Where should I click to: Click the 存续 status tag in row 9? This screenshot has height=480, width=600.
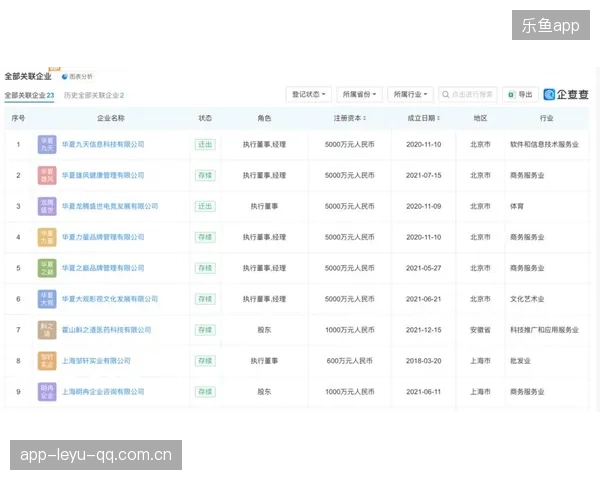coord(205,392)
